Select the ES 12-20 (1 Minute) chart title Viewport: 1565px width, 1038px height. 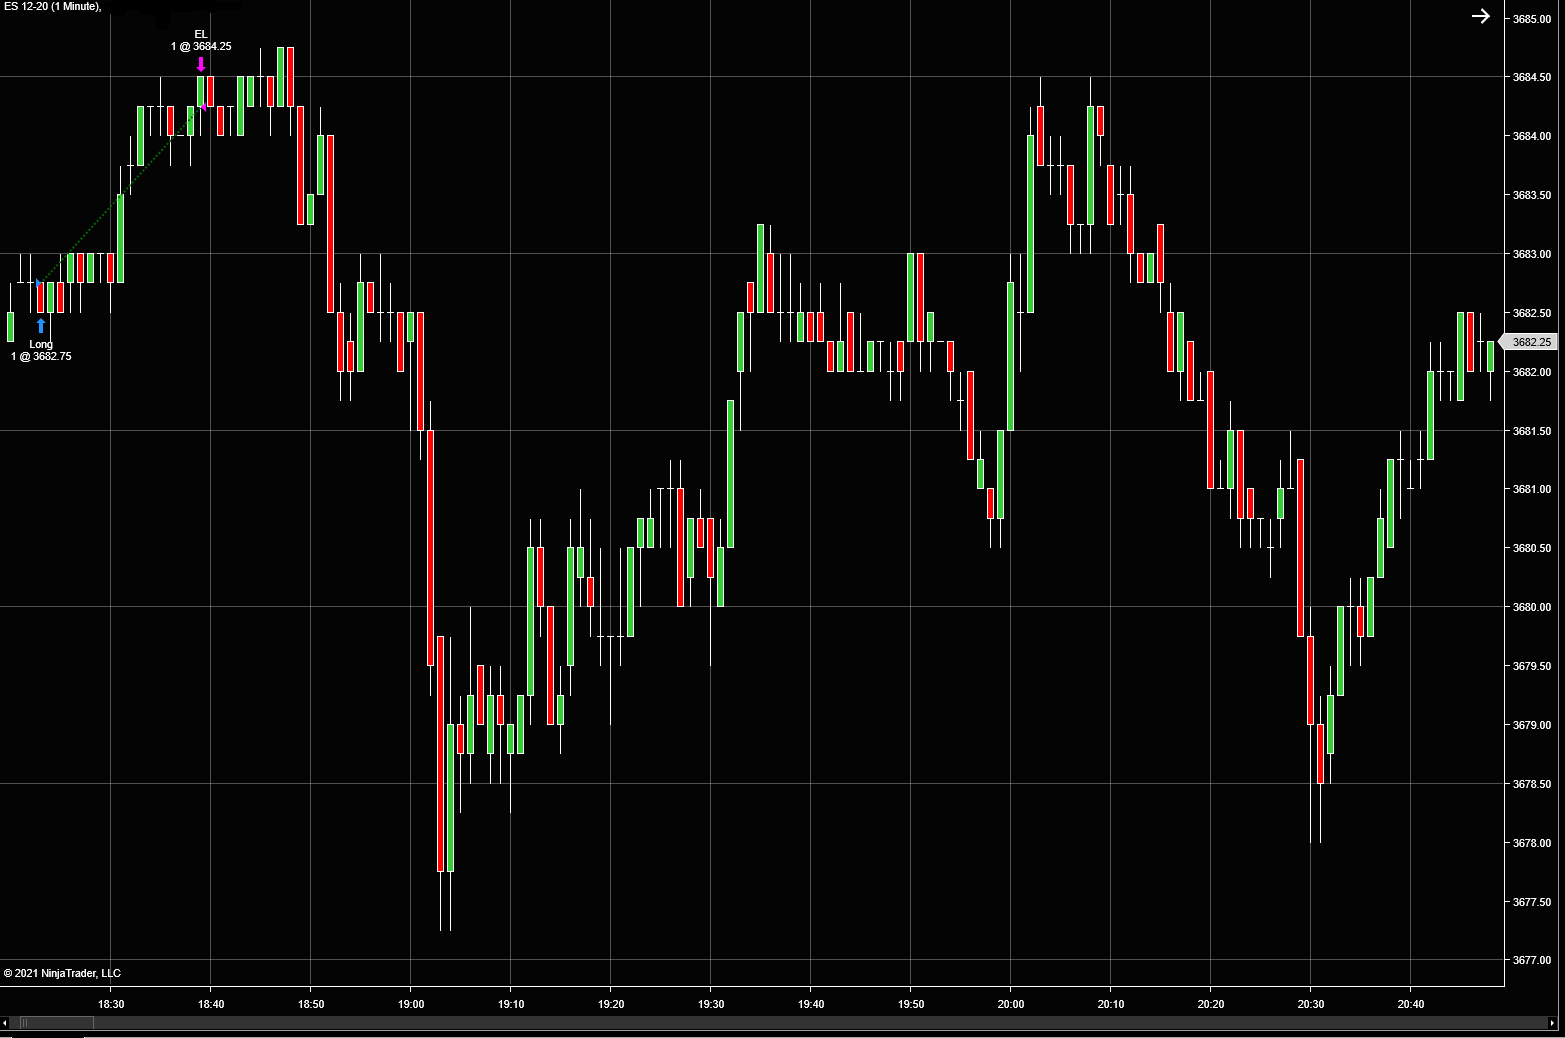51,7
